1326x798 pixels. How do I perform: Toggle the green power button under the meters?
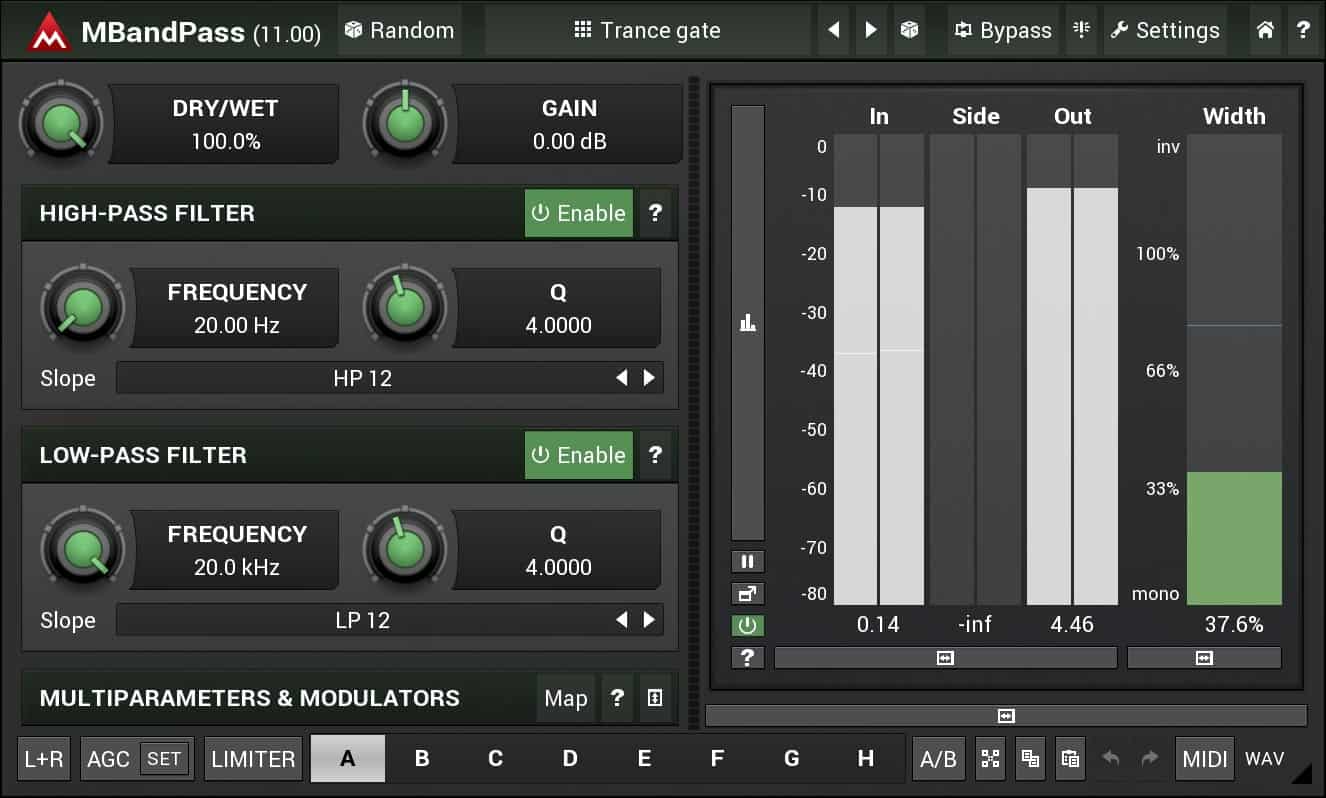[747, 625]
